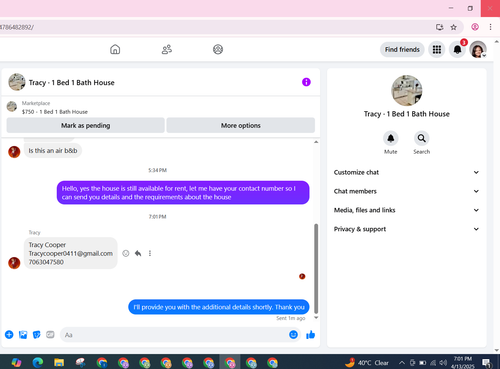Viewport: 500px width, 369px height.
Task: Open Chrome three-dot menu
Action: coord(490,27)
